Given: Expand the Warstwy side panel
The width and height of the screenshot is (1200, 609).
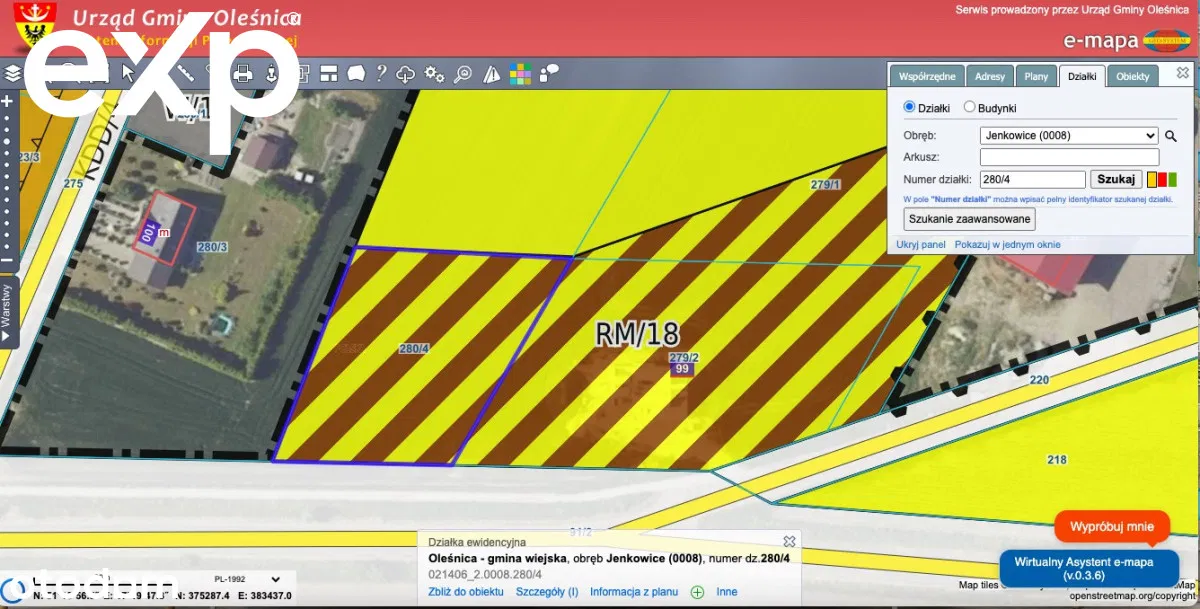Looking at the screenshot, I should [x=9, y=312].
